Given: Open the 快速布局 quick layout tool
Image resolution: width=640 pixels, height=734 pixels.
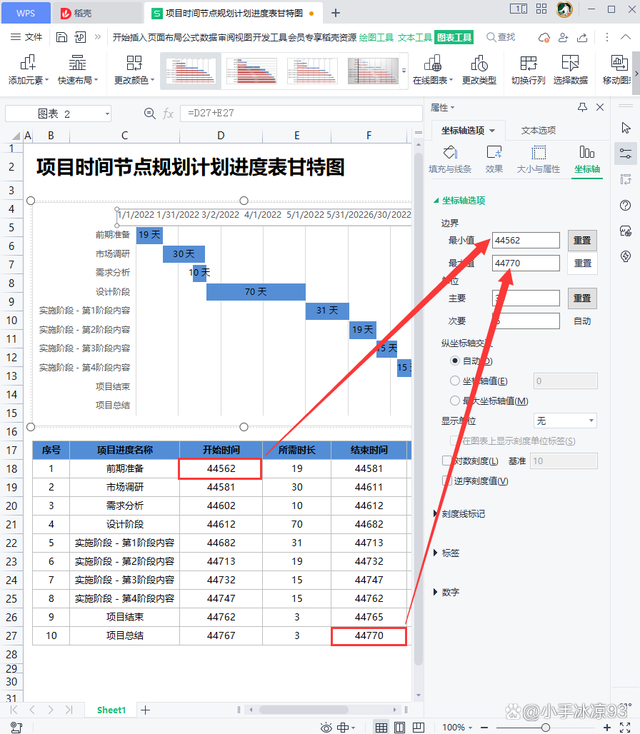Looking at the screenshot, I should pyautogui.click(x=78, y=70).
